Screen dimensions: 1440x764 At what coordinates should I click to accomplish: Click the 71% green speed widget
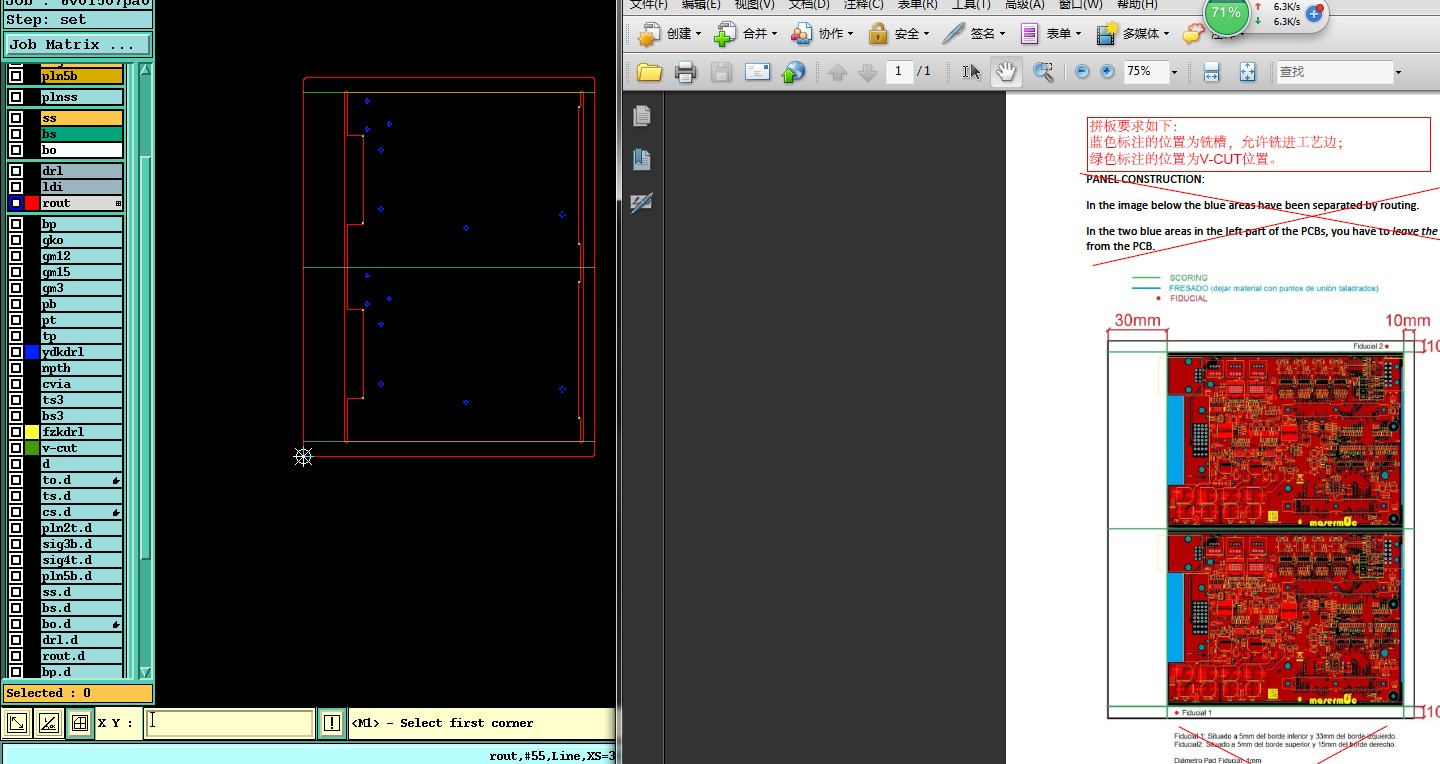click(1224, 14)
